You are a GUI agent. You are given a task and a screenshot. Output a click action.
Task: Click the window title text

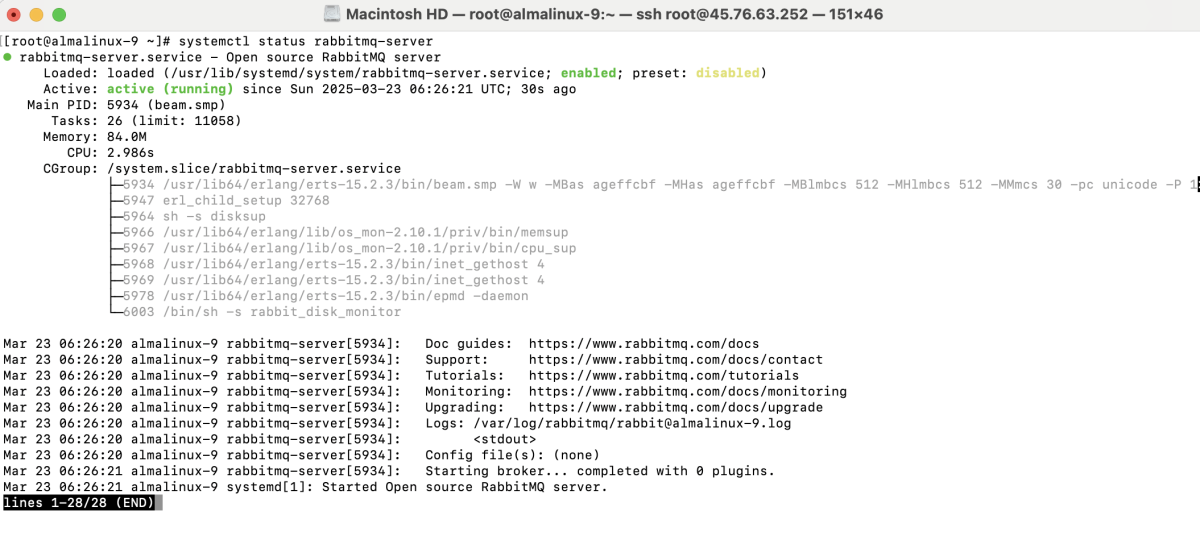coord(614,14)
